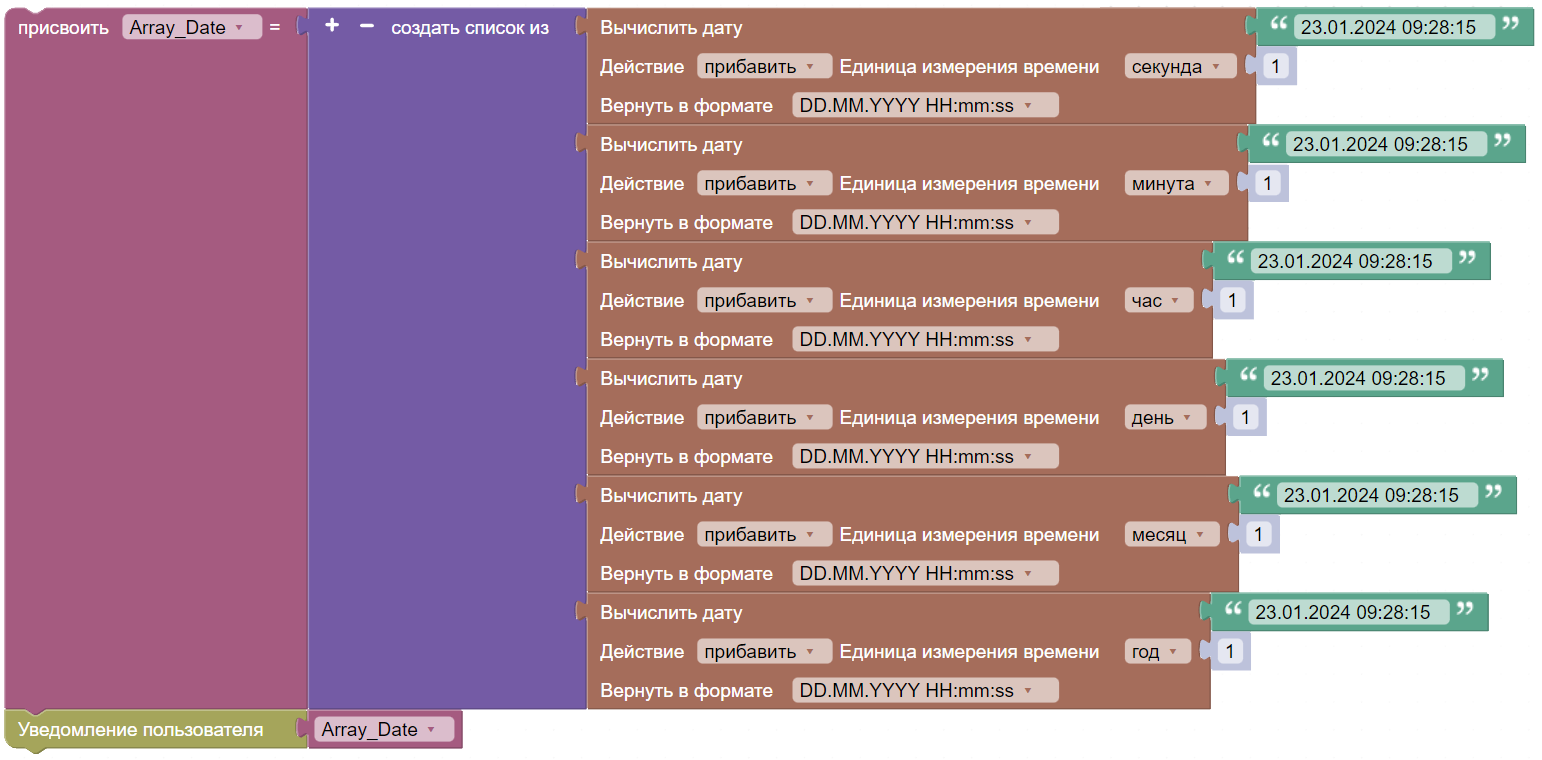Edit number value 1 next to секунда
The height and width of the screenshot is (760, 1542).
pos(1276,67)
